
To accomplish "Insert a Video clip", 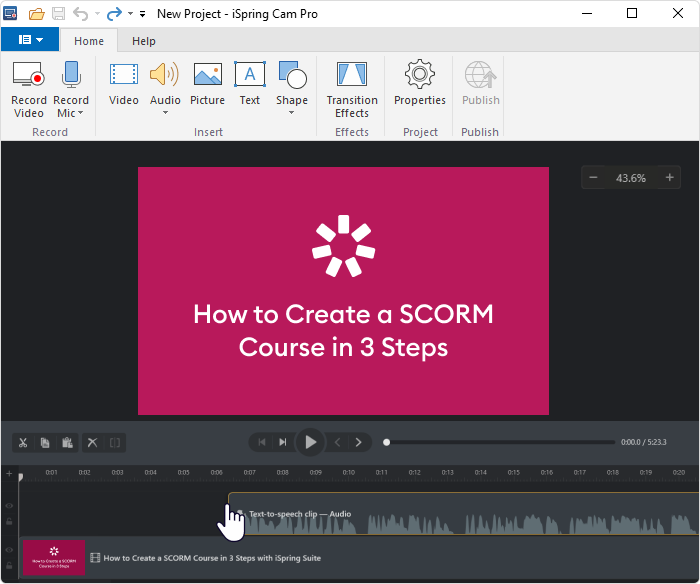I will click(124, 83).
